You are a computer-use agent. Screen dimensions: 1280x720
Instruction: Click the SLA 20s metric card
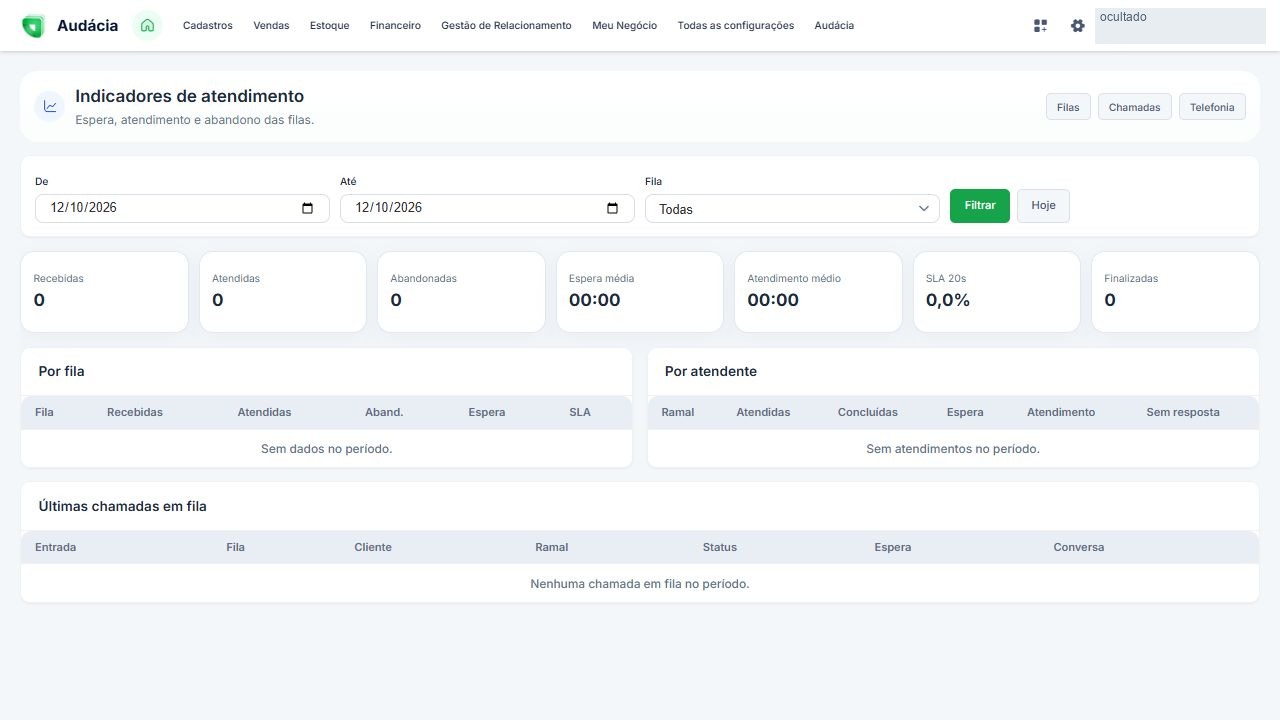pos(997,292)
